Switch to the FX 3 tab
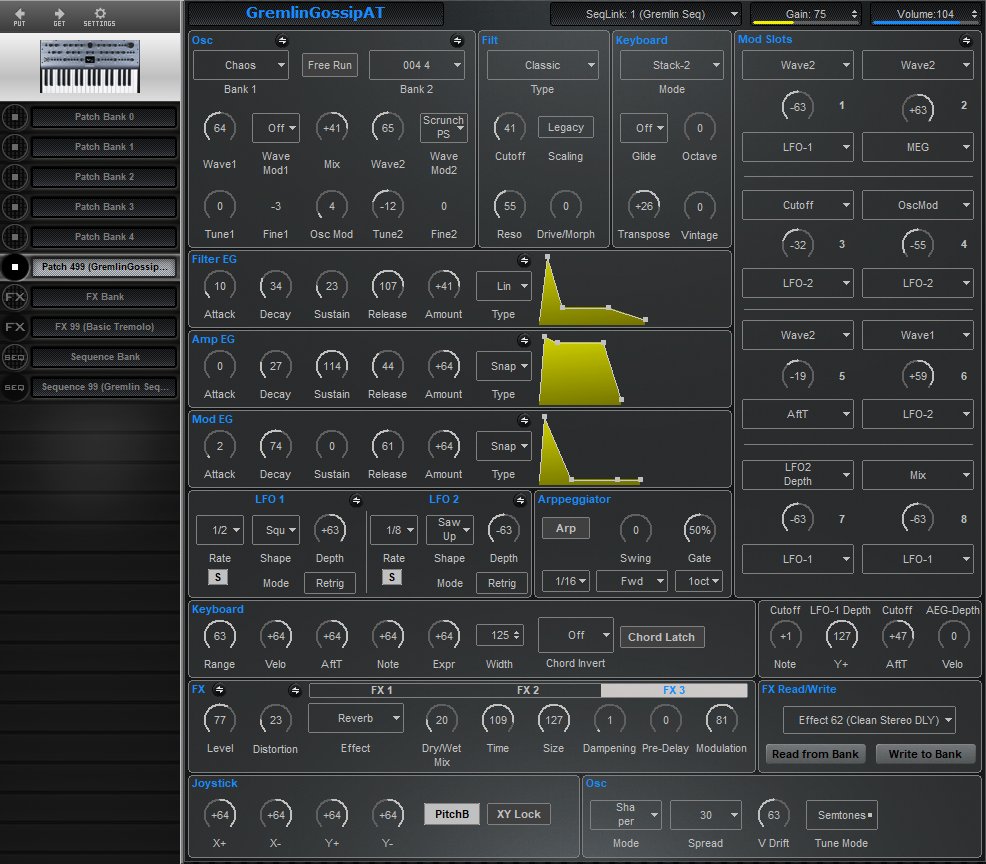The width and height of the screenshot is (986, 864). click(x=674, y=690)
